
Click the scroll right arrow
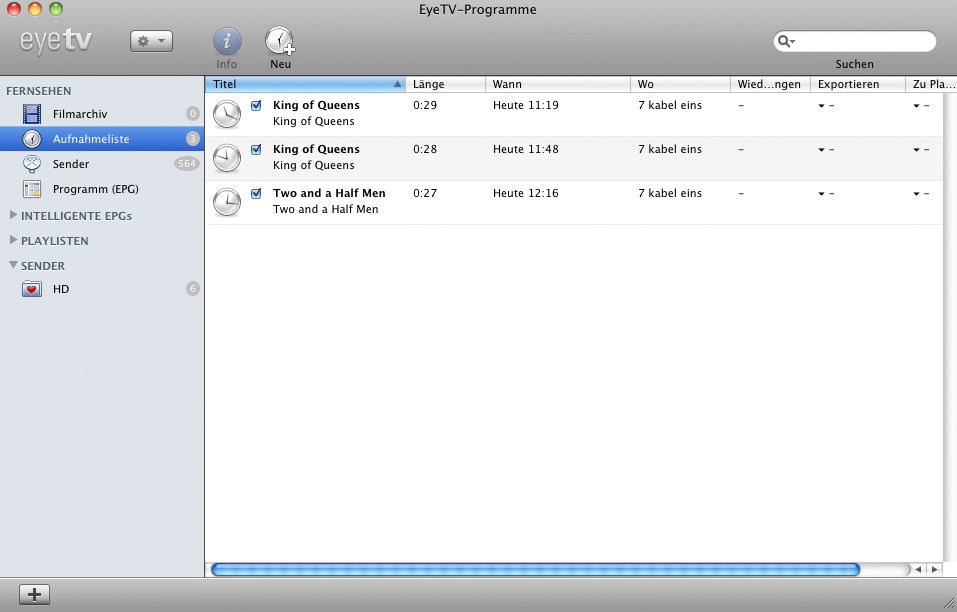click(934, 569)
